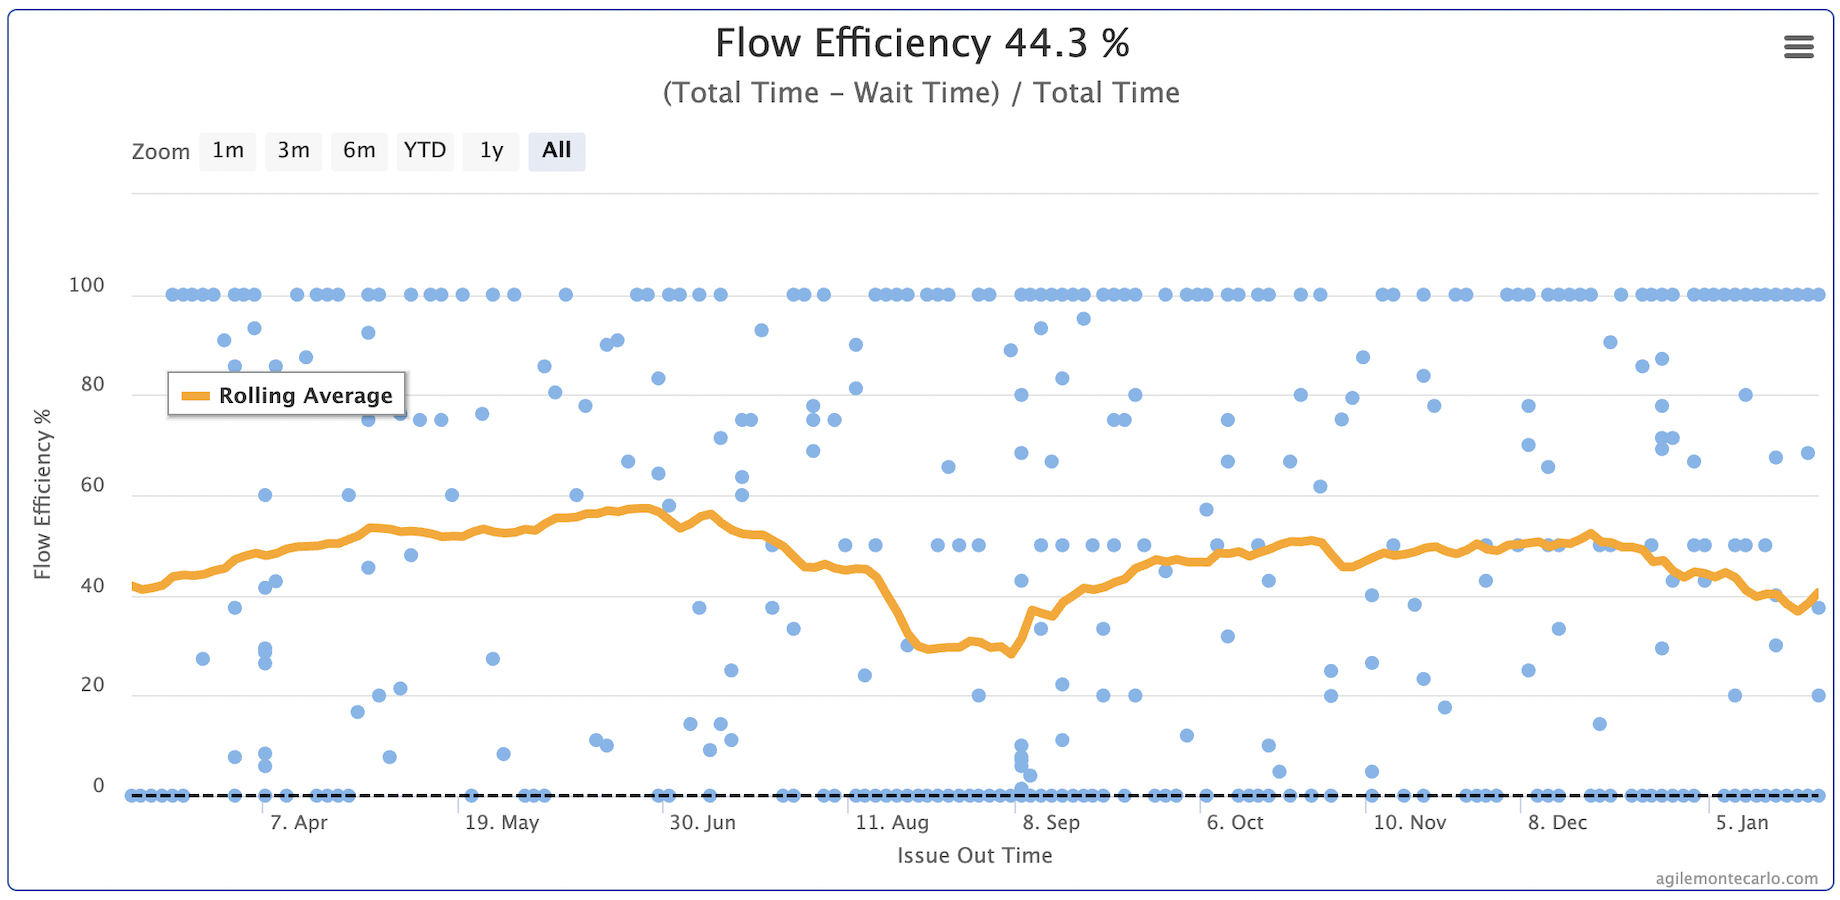Select the 1m zoom range
The height and width of the screenshot is (900, 1840).
click(x=227, y=151)
